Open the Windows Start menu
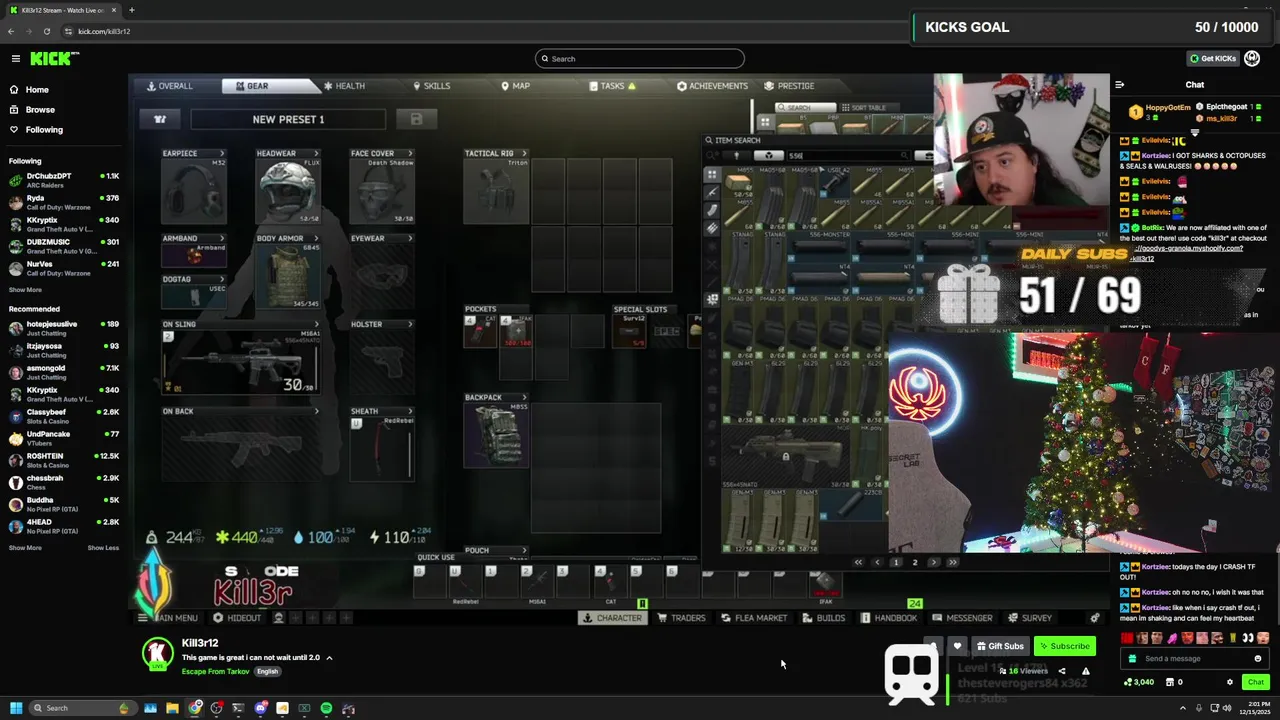This screenshot has width=1280, height=720. point(16,708)
